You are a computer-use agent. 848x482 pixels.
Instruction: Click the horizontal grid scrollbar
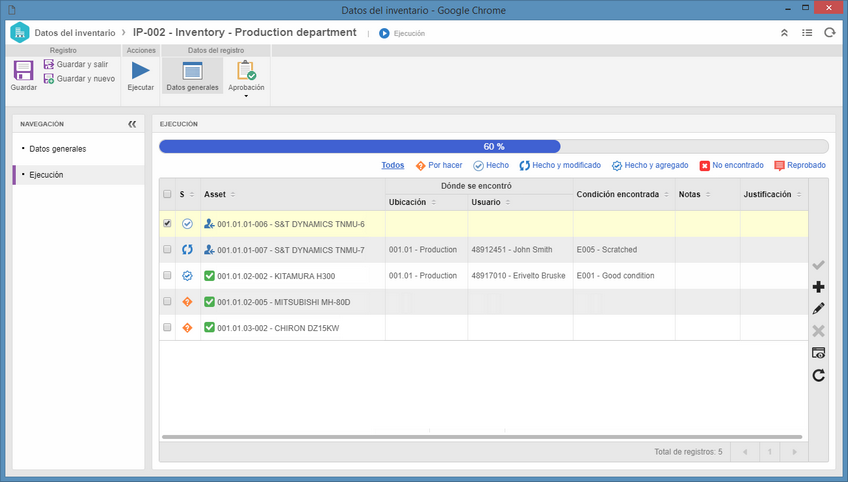(481, 437)
